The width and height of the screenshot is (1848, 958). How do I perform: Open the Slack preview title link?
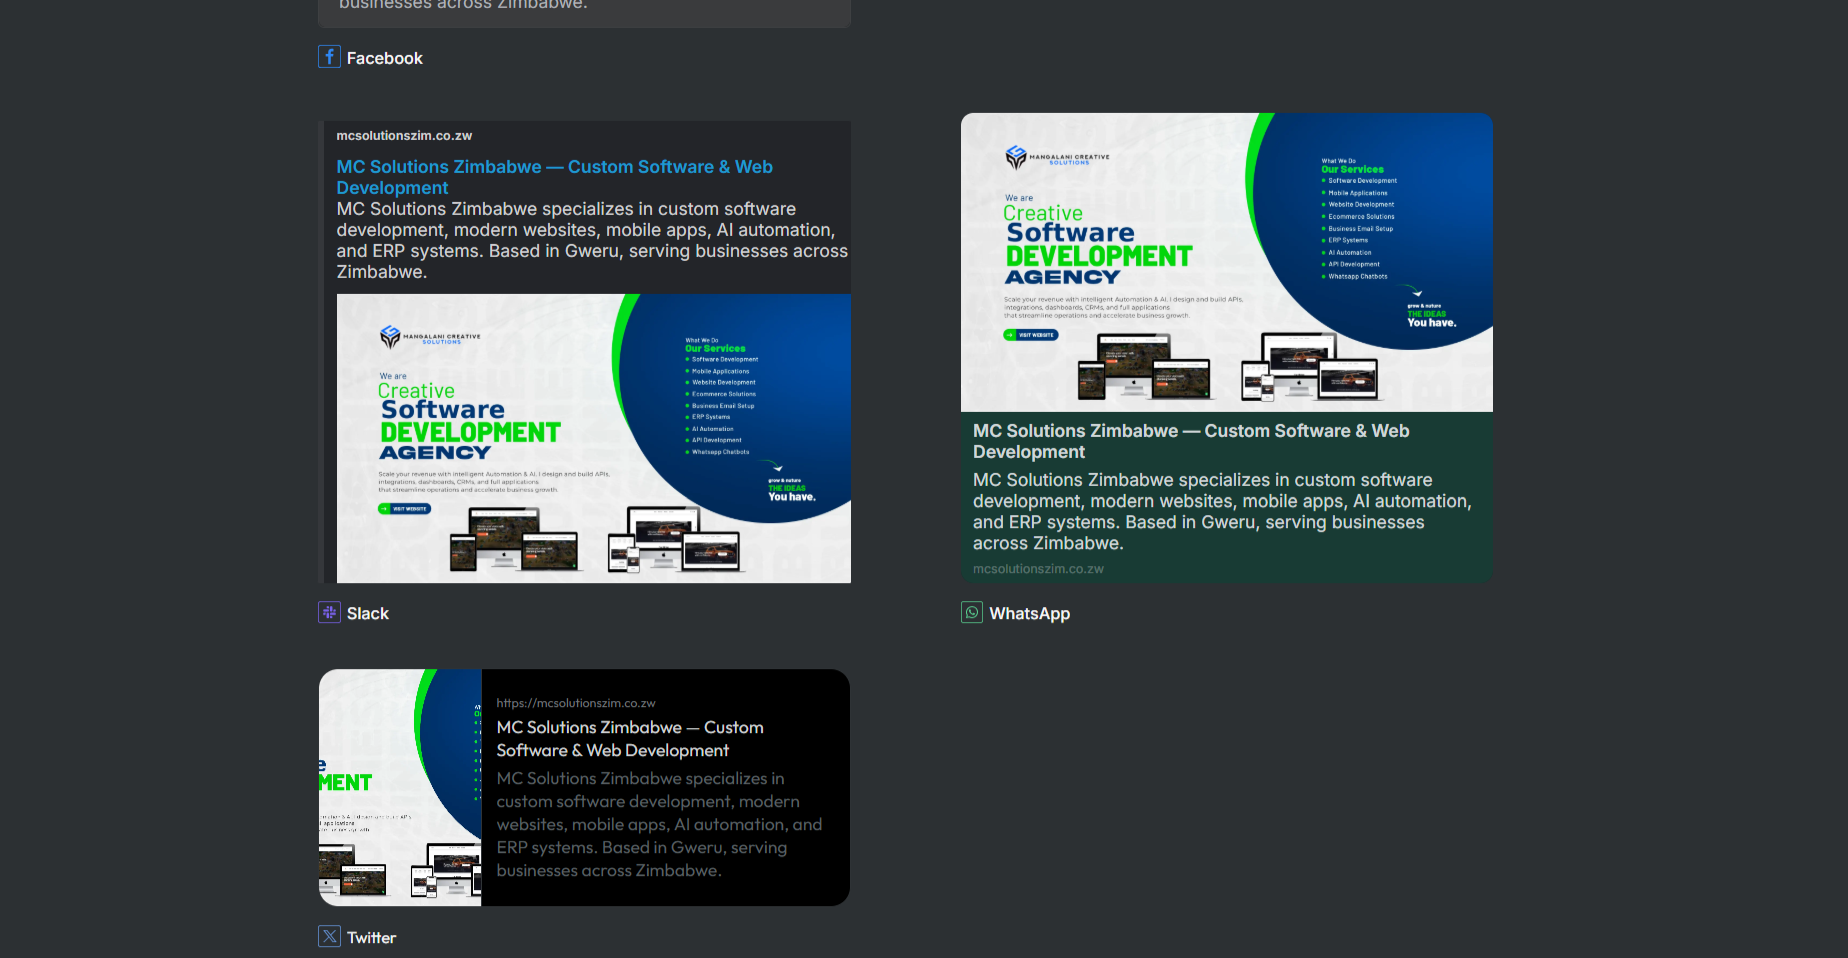coord(554,177)
